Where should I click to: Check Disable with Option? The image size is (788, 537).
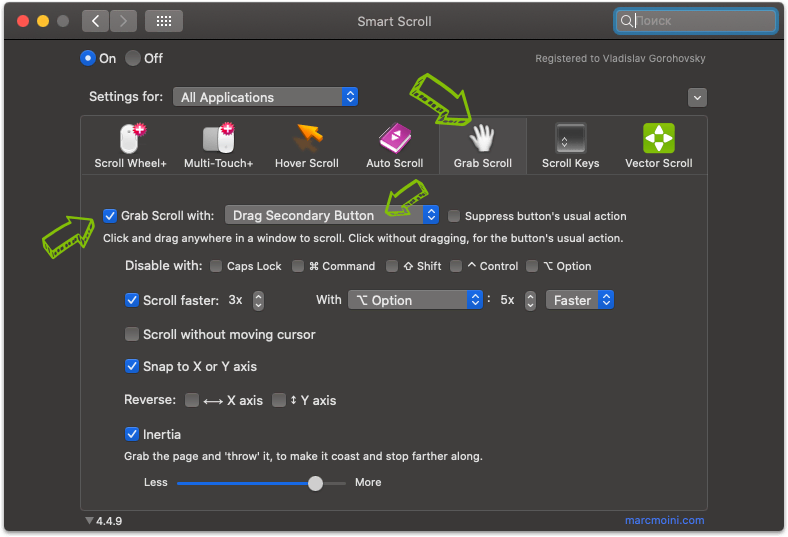pyautogui.click(x=532, y=266)
